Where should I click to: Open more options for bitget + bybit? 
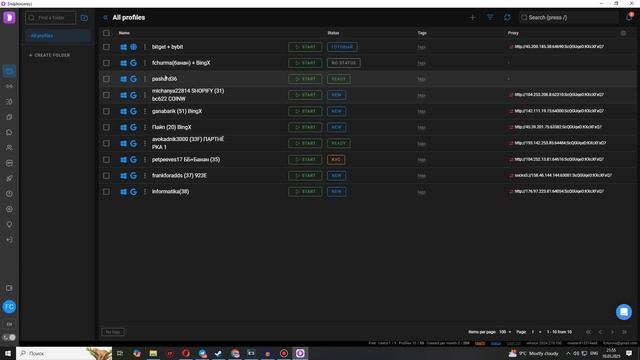coord(145,47)
